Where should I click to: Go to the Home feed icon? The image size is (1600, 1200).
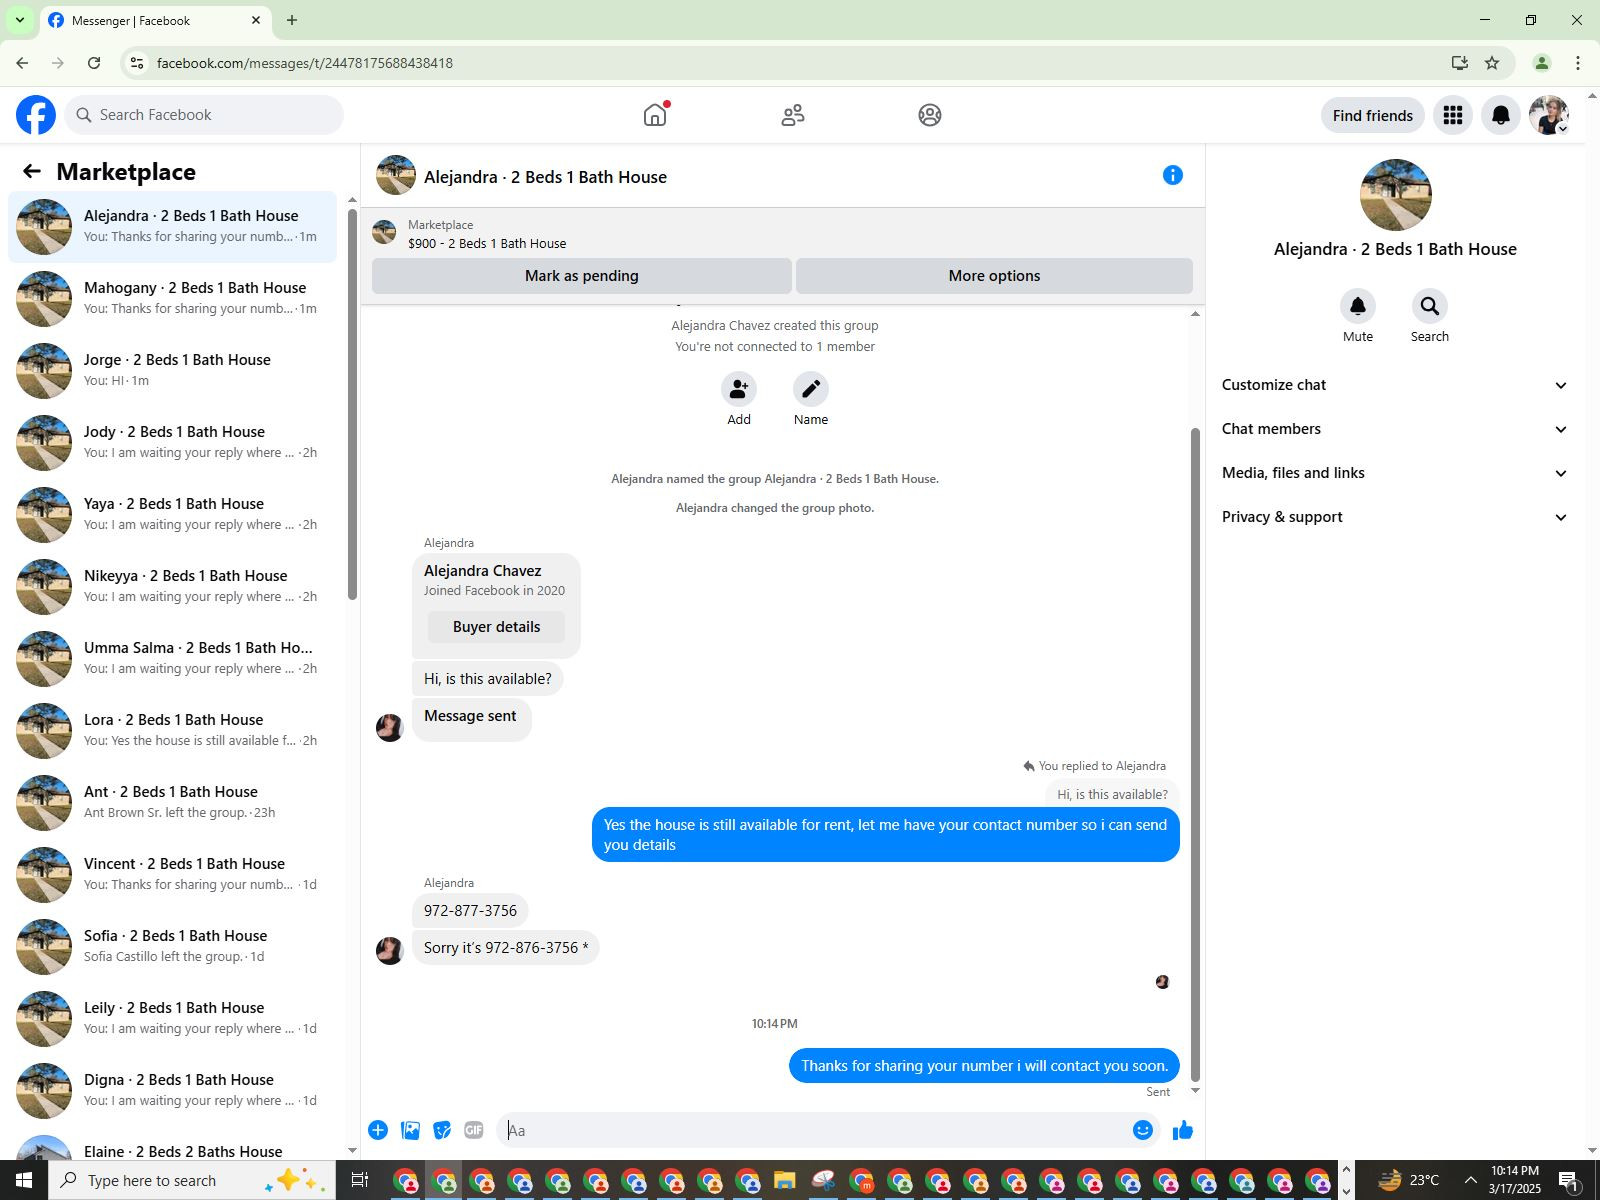click(x=655, y=115)
